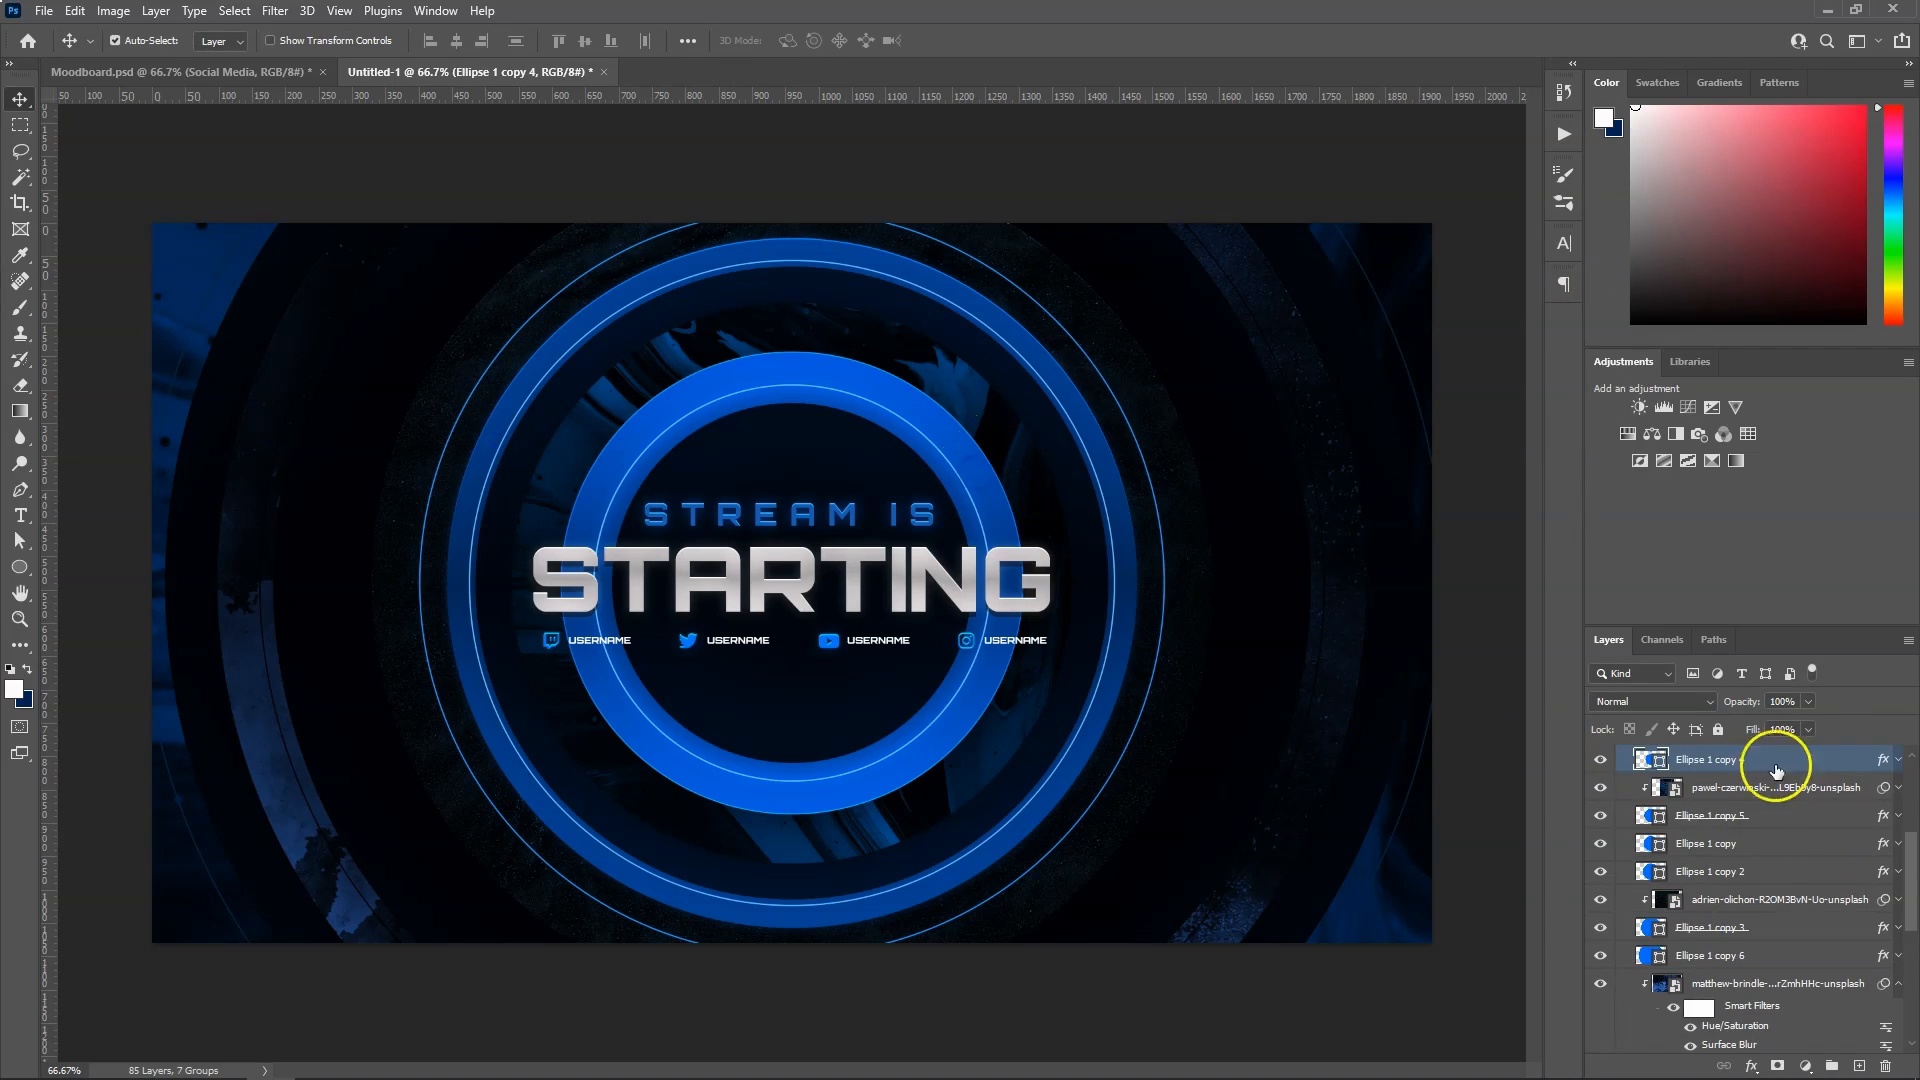Viewport: 1920px width, 1080px height.
Task: Select the Magic Wand tool
Action: pos(20,177)
